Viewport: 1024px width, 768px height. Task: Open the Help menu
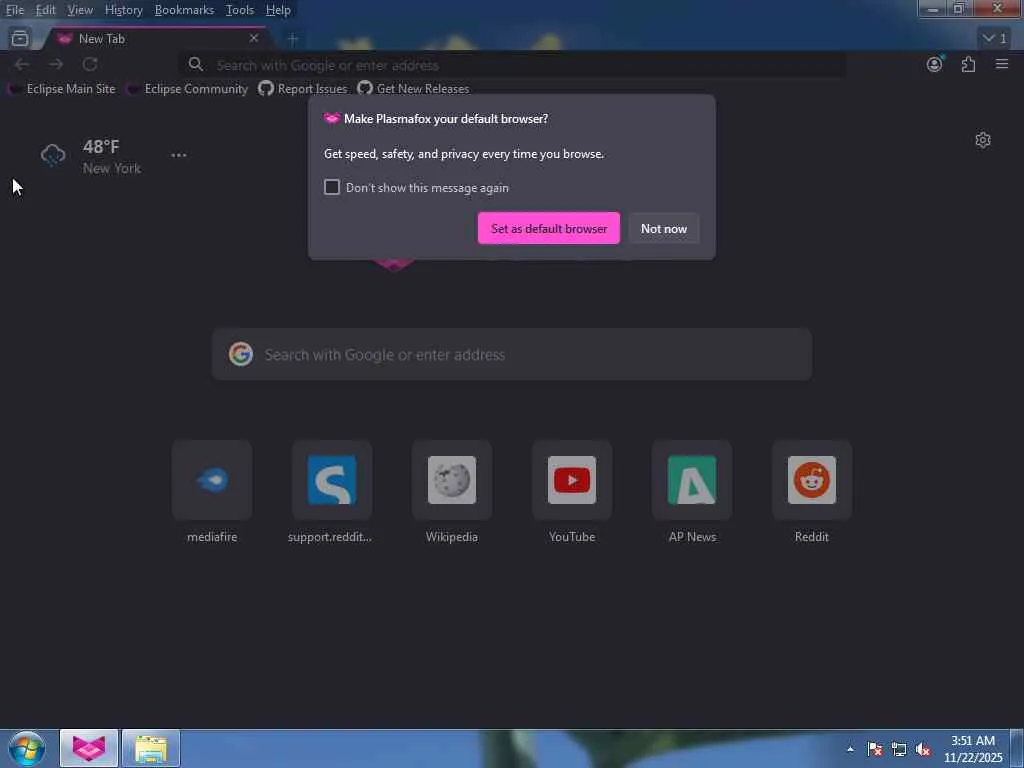click(x=278, y=10)
